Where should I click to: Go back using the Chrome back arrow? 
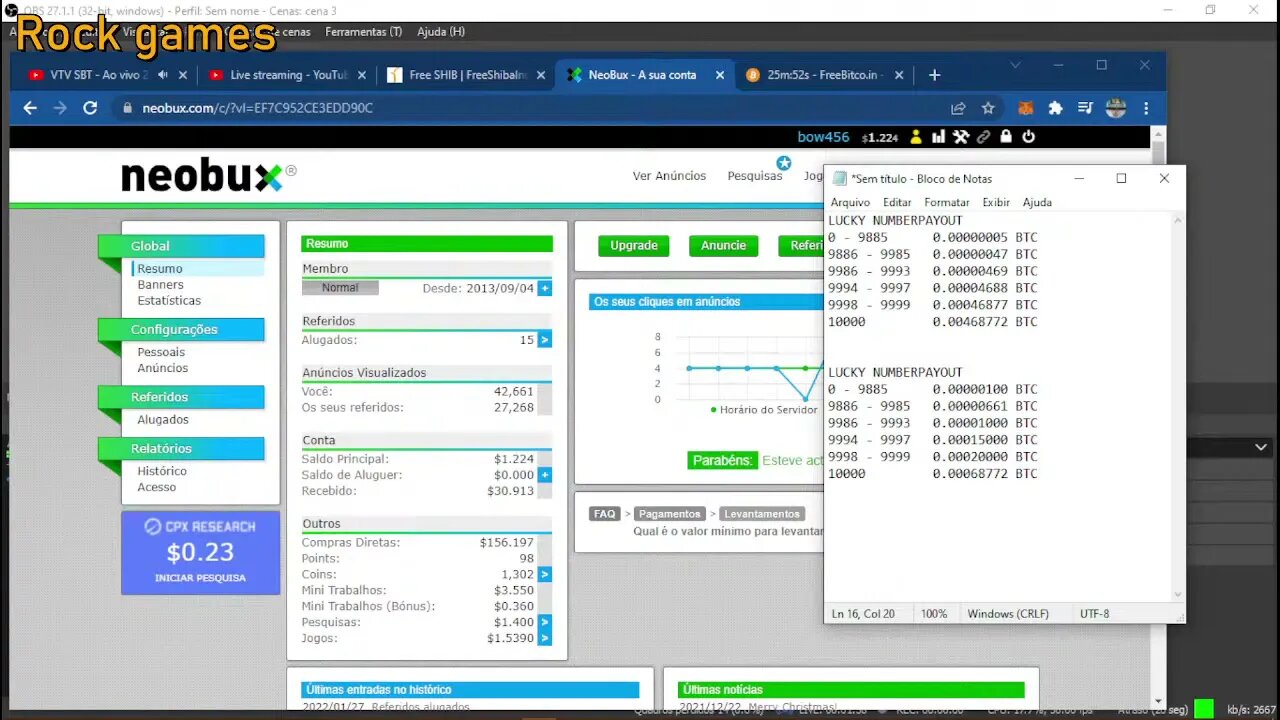click(x=30, y=108)
